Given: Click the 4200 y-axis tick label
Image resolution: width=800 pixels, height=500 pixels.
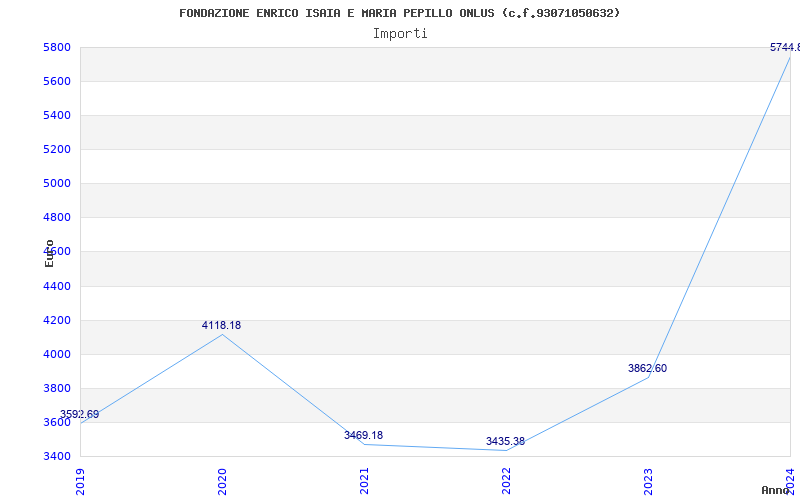Looking at the screenshot, I should [x=57, y=320].
